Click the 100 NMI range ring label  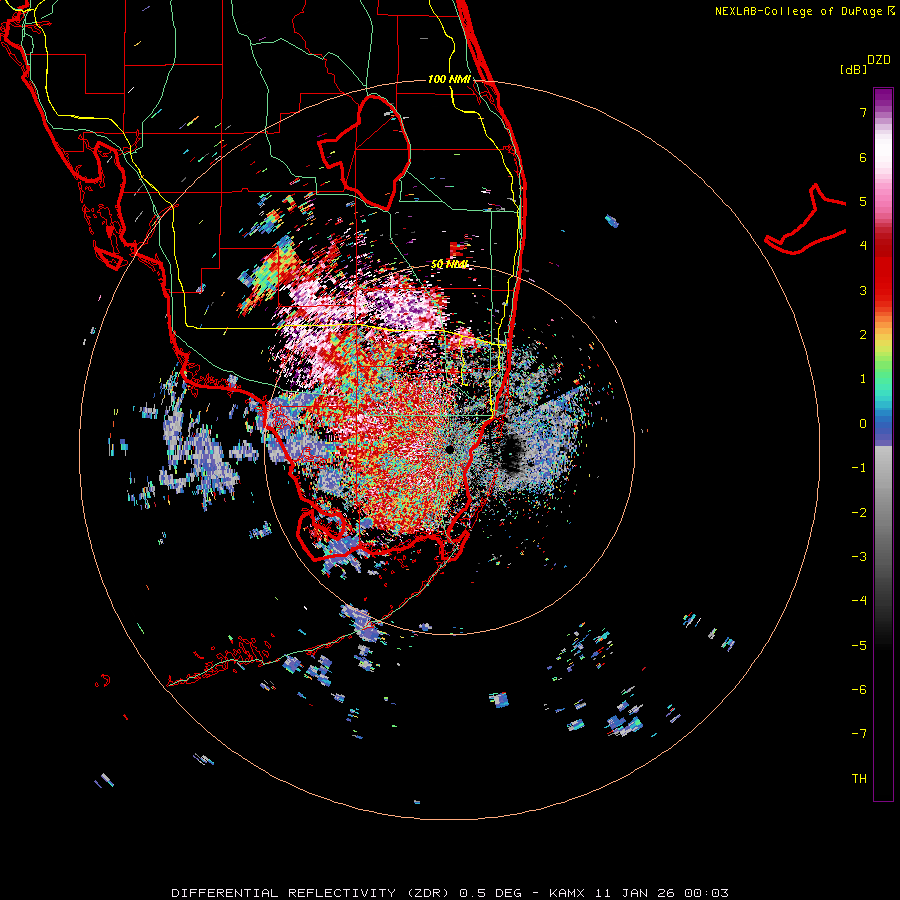449,79
